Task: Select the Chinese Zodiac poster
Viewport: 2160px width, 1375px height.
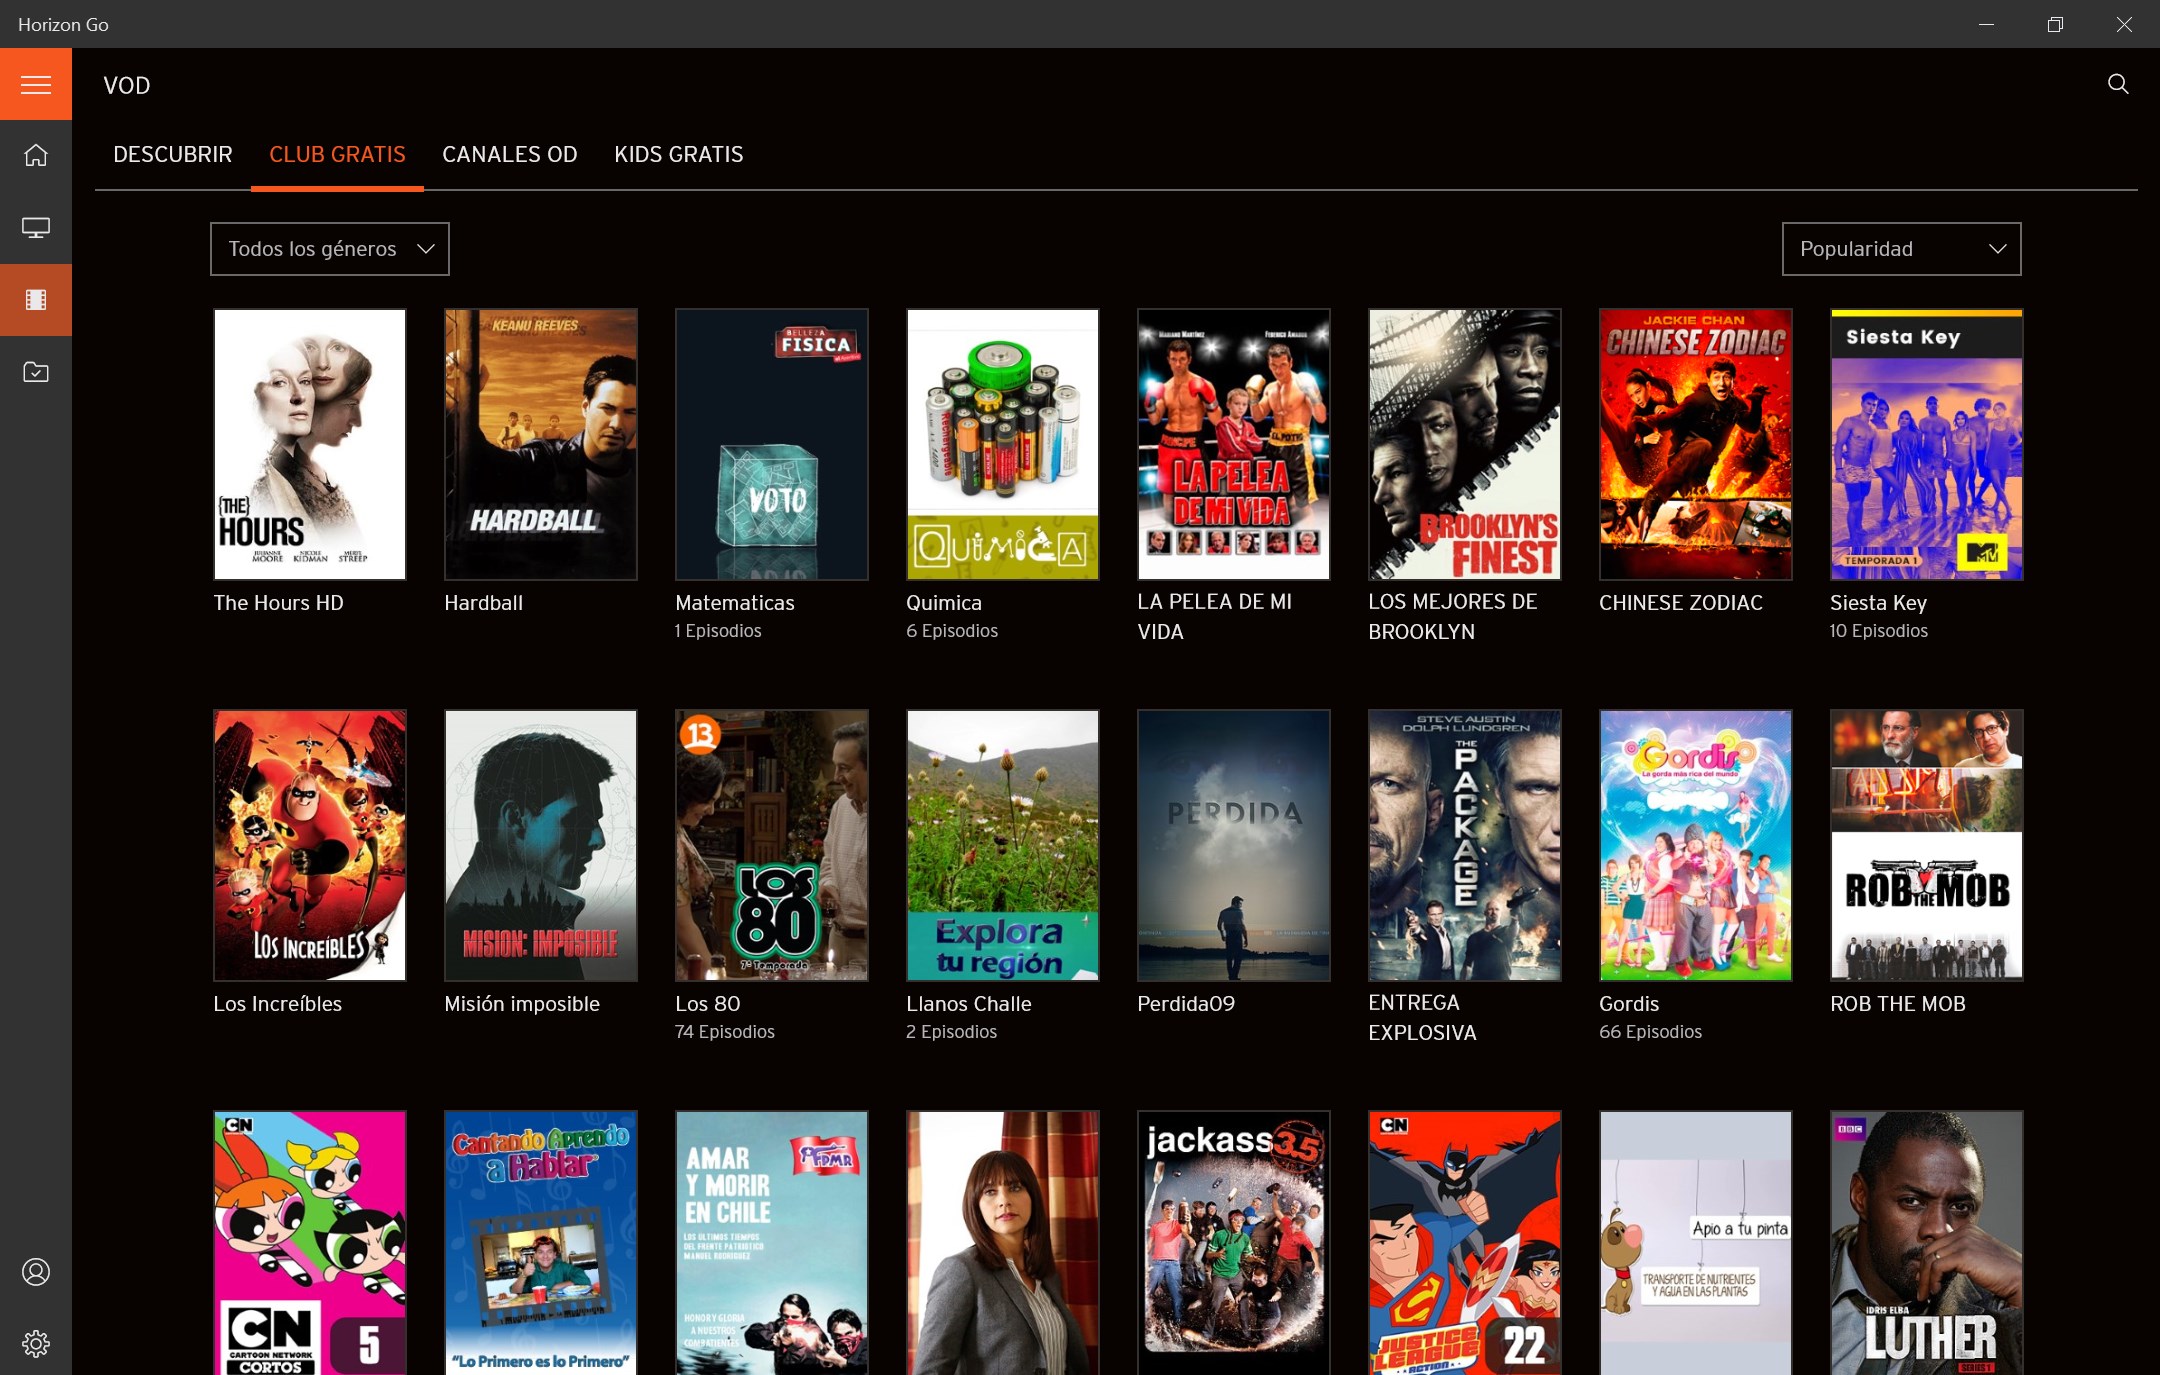Action: coord(1695,444)
